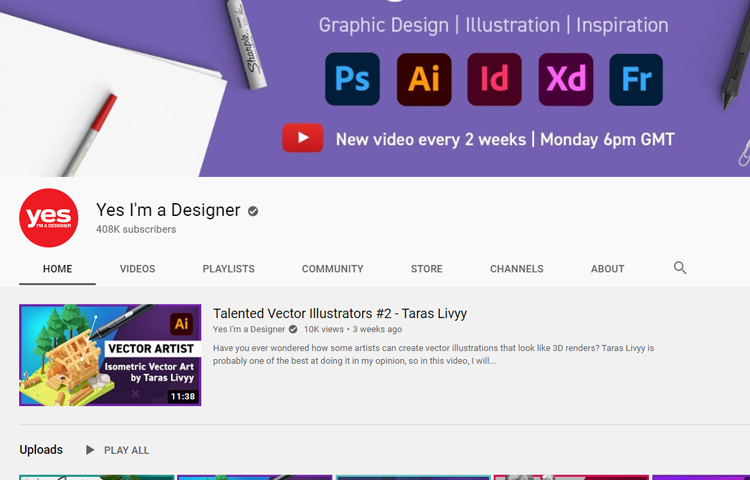750x480 pixels.
Task: Click the Photoshop Ps icon in banner
Action: pyautogui.click(x=353, y=79)
